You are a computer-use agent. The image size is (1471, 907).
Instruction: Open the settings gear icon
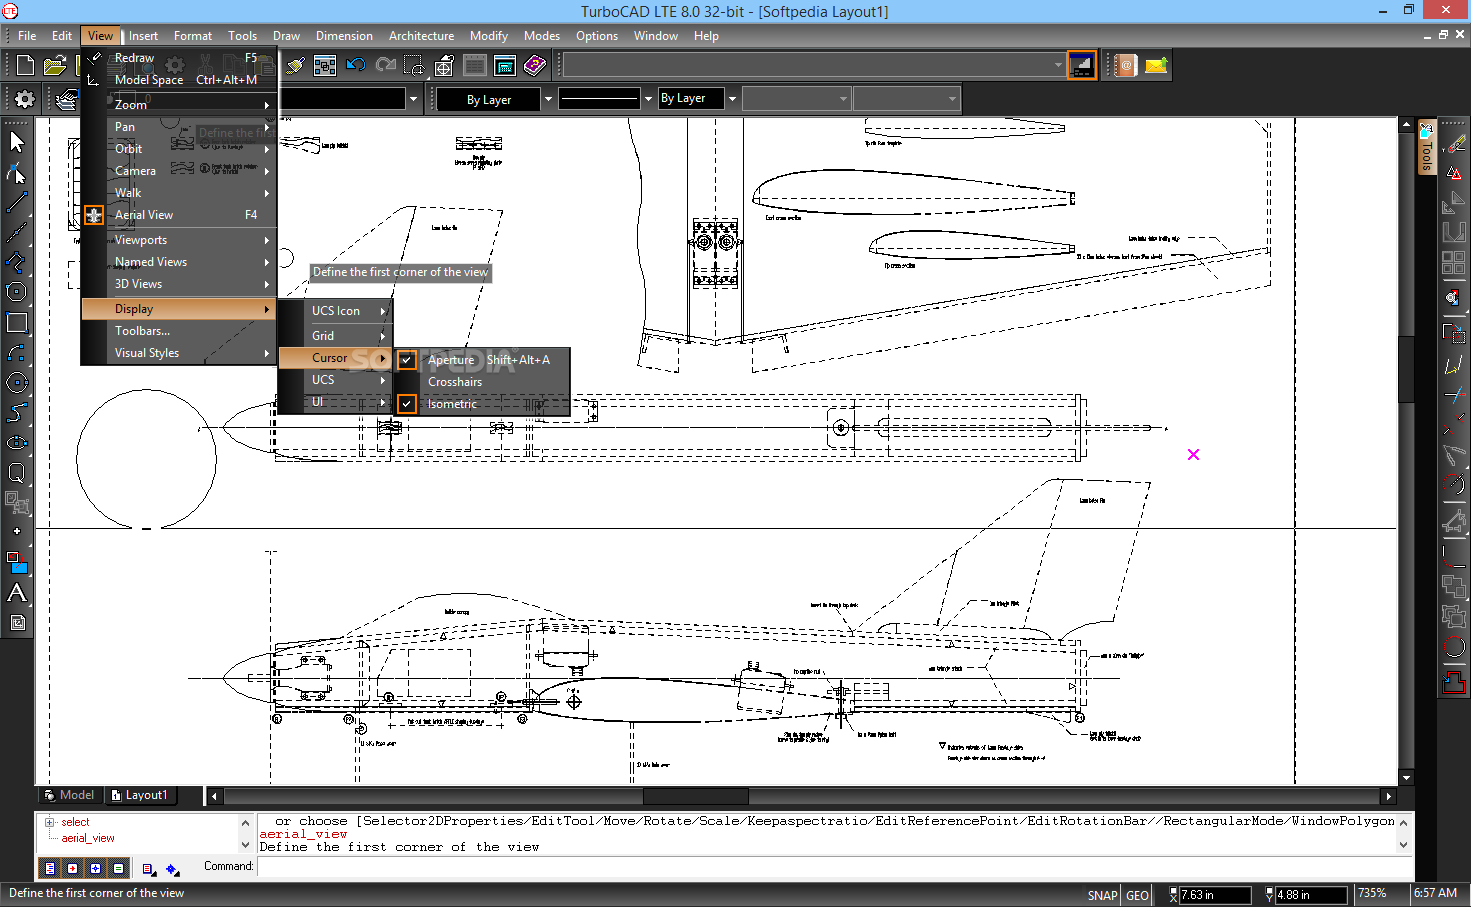click(25, 99)
